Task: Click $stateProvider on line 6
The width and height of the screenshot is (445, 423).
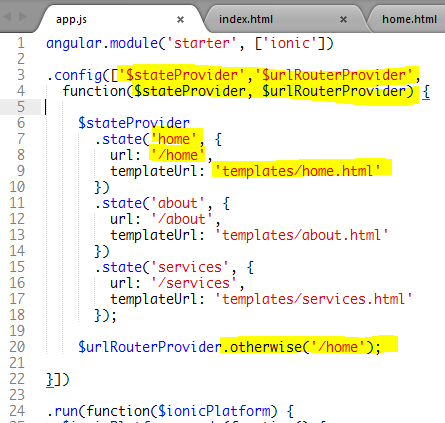Action: [134, 123]
